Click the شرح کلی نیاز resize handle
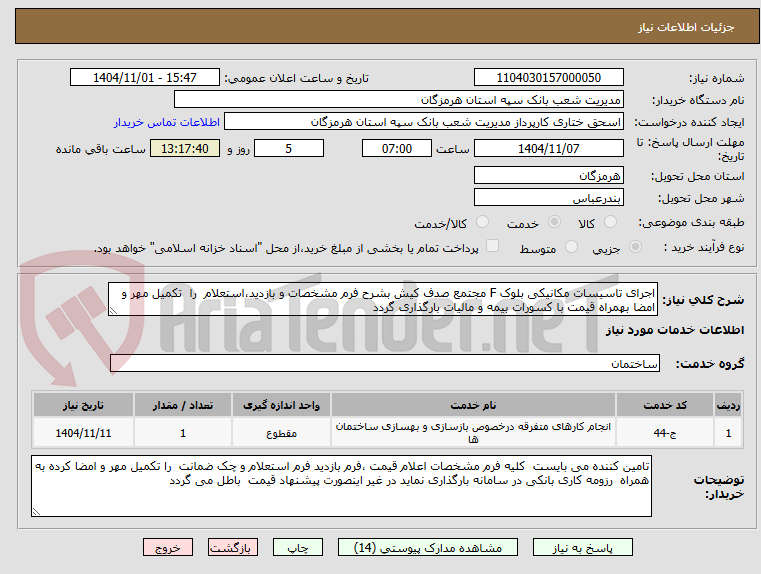 click(113, 311)
